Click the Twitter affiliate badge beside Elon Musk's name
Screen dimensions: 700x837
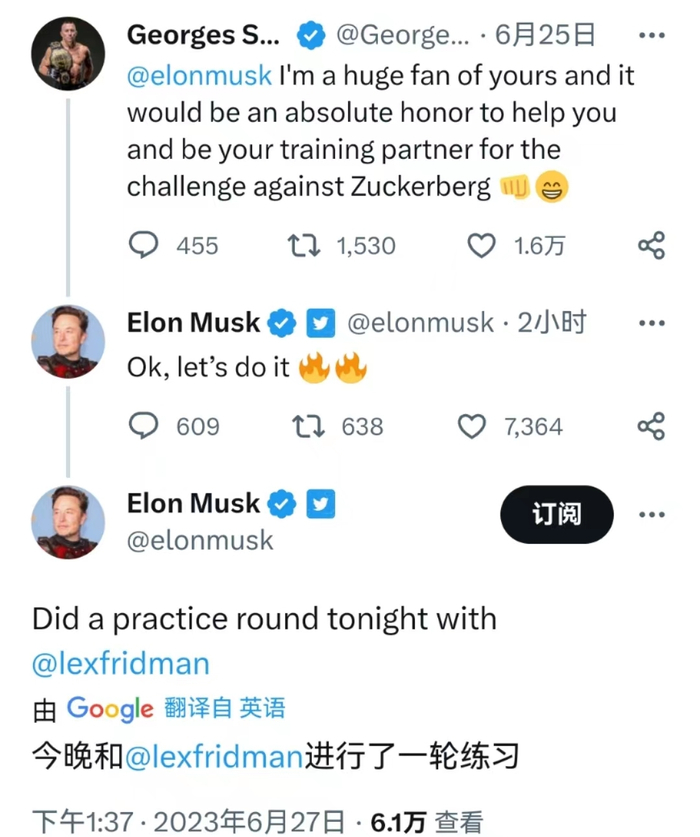pyautogui.click(x=320, y=504)
